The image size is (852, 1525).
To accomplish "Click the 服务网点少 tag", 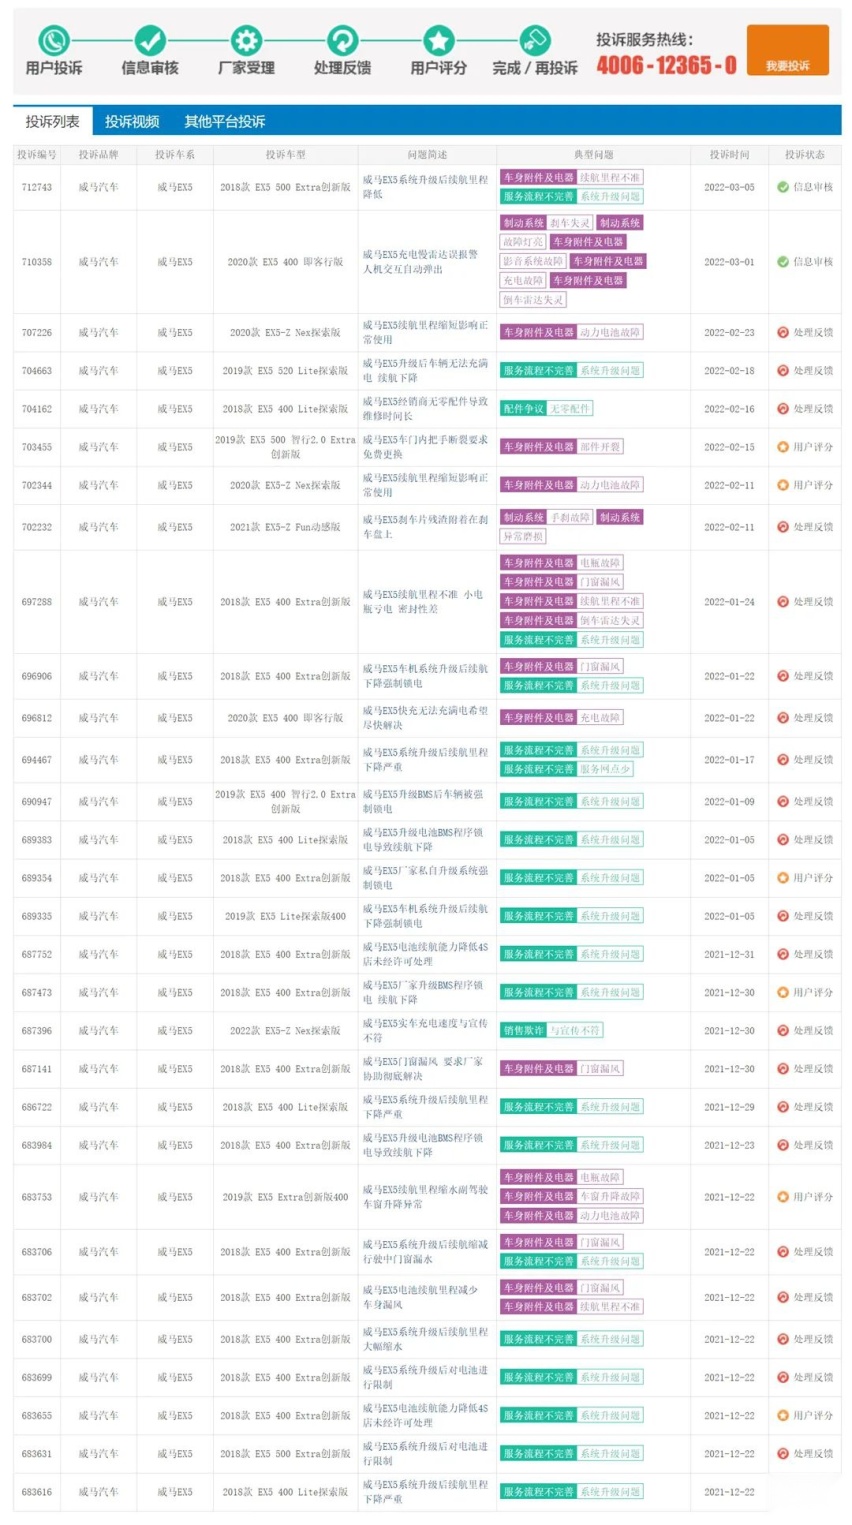I will (605, 769).
